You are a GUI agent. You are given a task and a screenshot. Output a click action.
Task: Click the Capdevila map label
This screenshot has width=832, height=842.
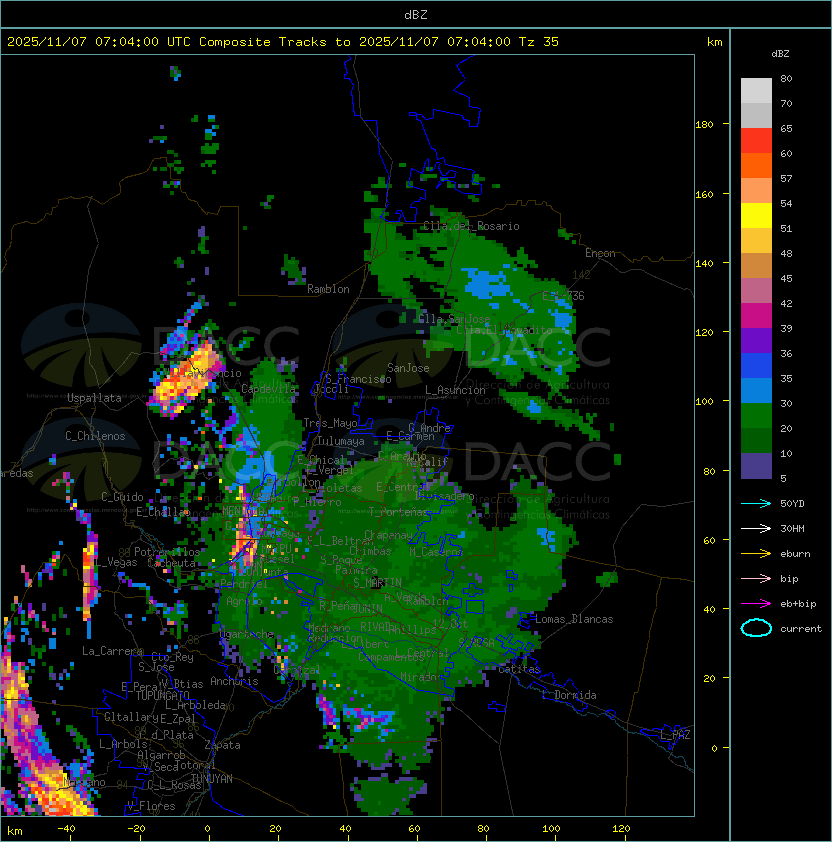pos(268,389)
